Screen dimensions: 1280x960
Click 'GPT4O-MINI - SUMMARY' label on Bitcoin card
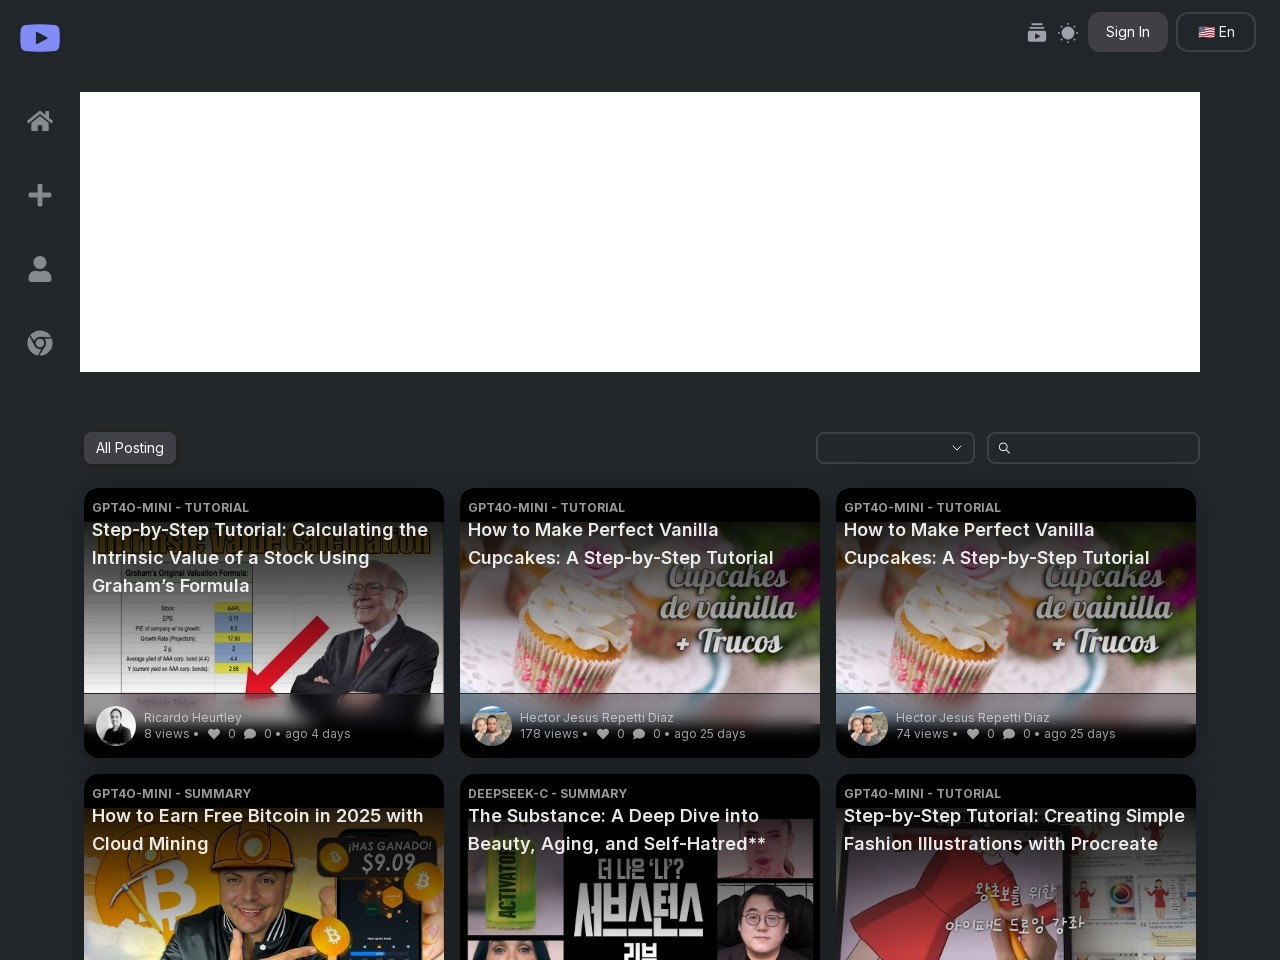tap(172, 794)
